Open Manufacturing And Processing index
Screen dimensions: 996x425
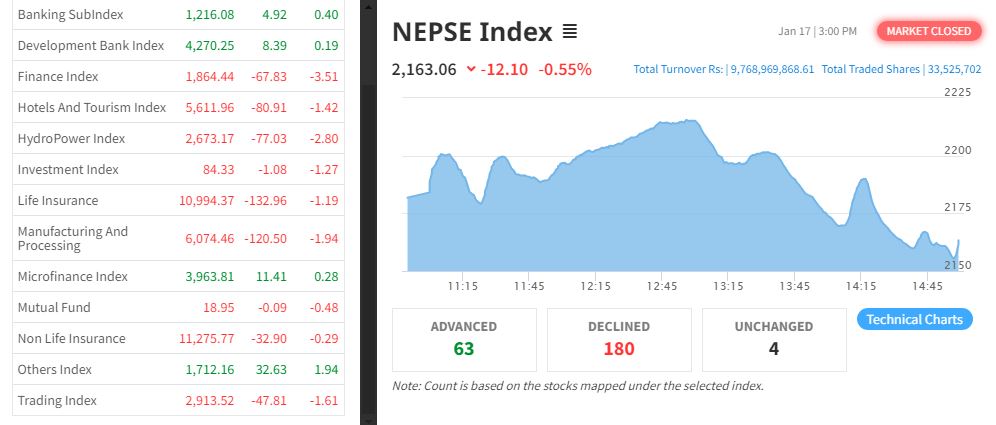click(x=73, y=238)
